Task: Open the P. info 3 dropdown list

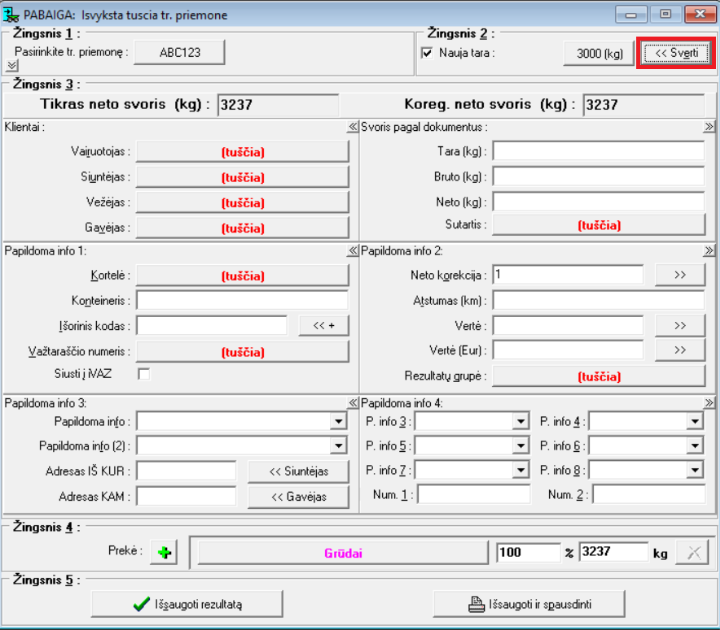Action: click(x=520, y=422)
